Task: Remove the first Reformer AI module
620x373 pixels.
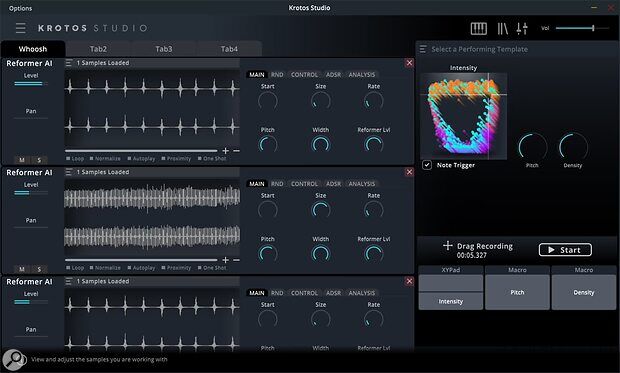Action: tap(409, 63)
